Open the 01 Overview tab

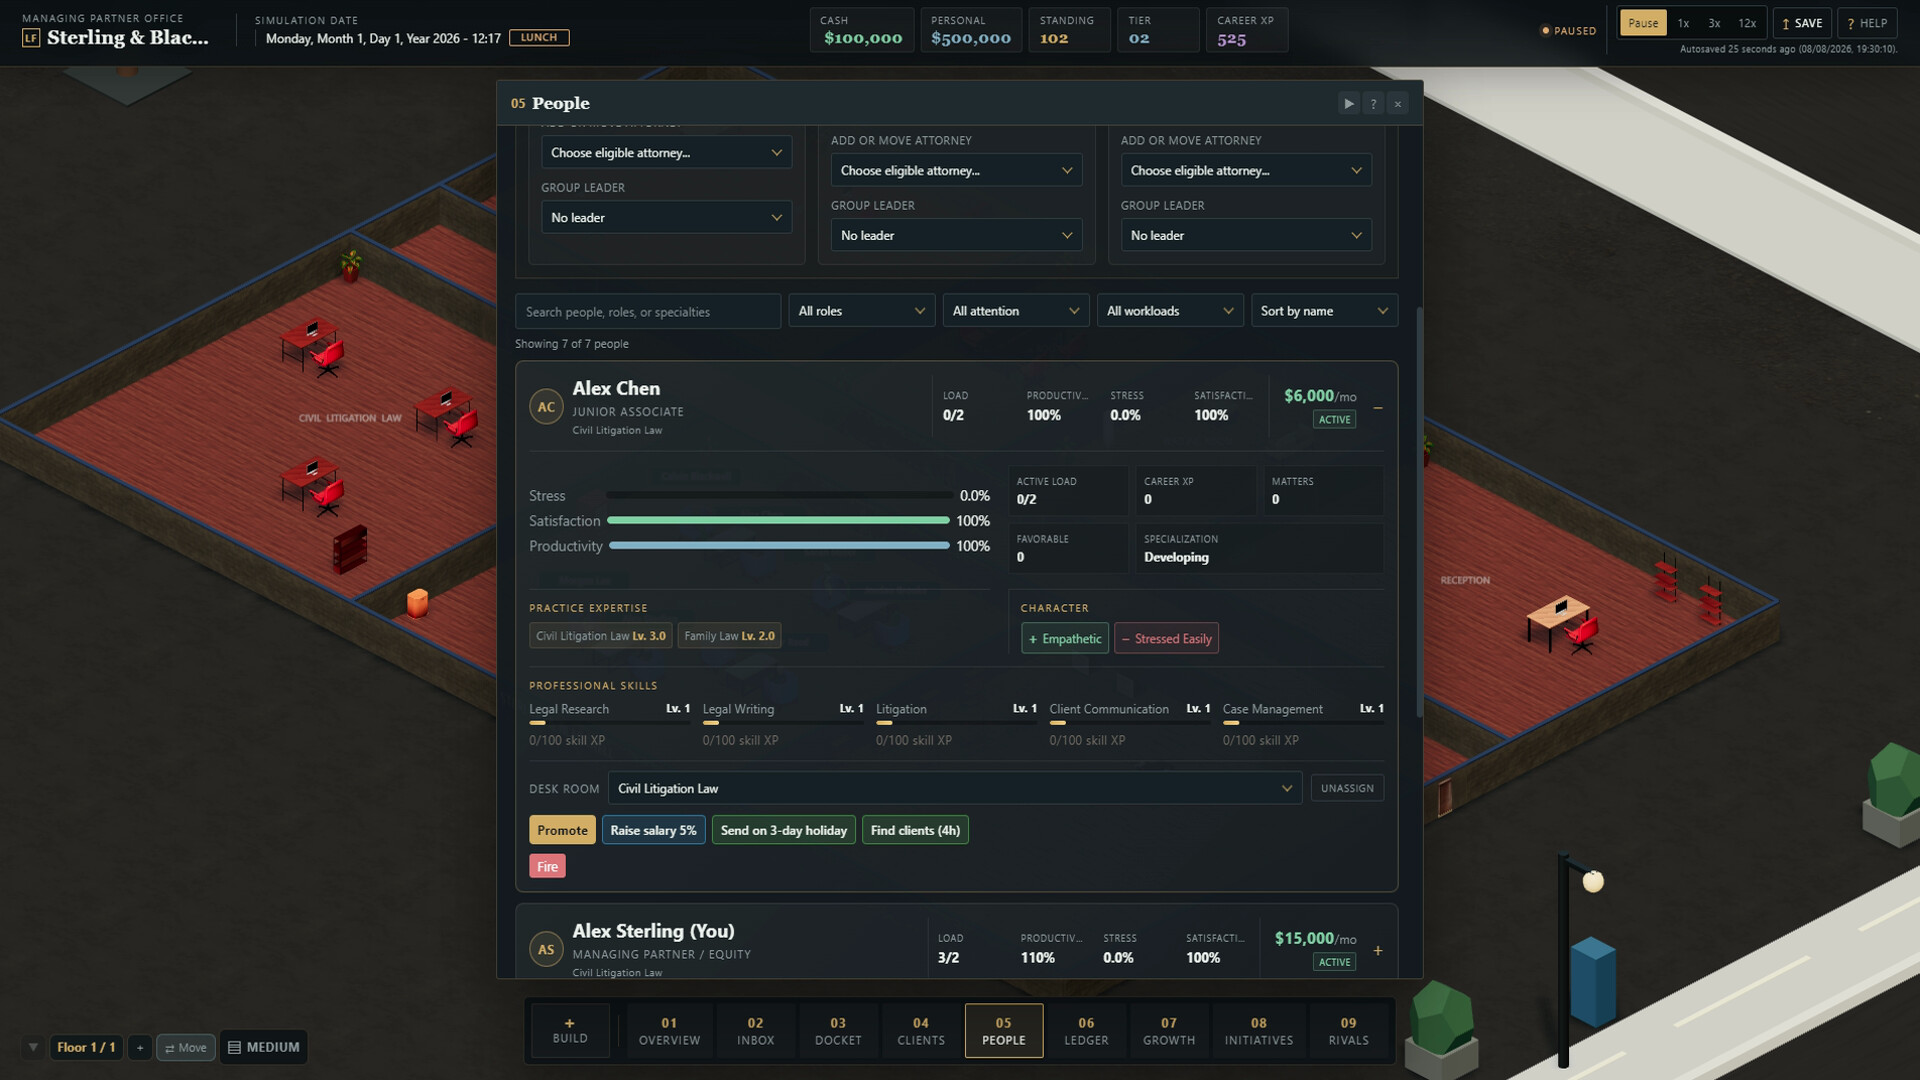tap(669, 1030)
